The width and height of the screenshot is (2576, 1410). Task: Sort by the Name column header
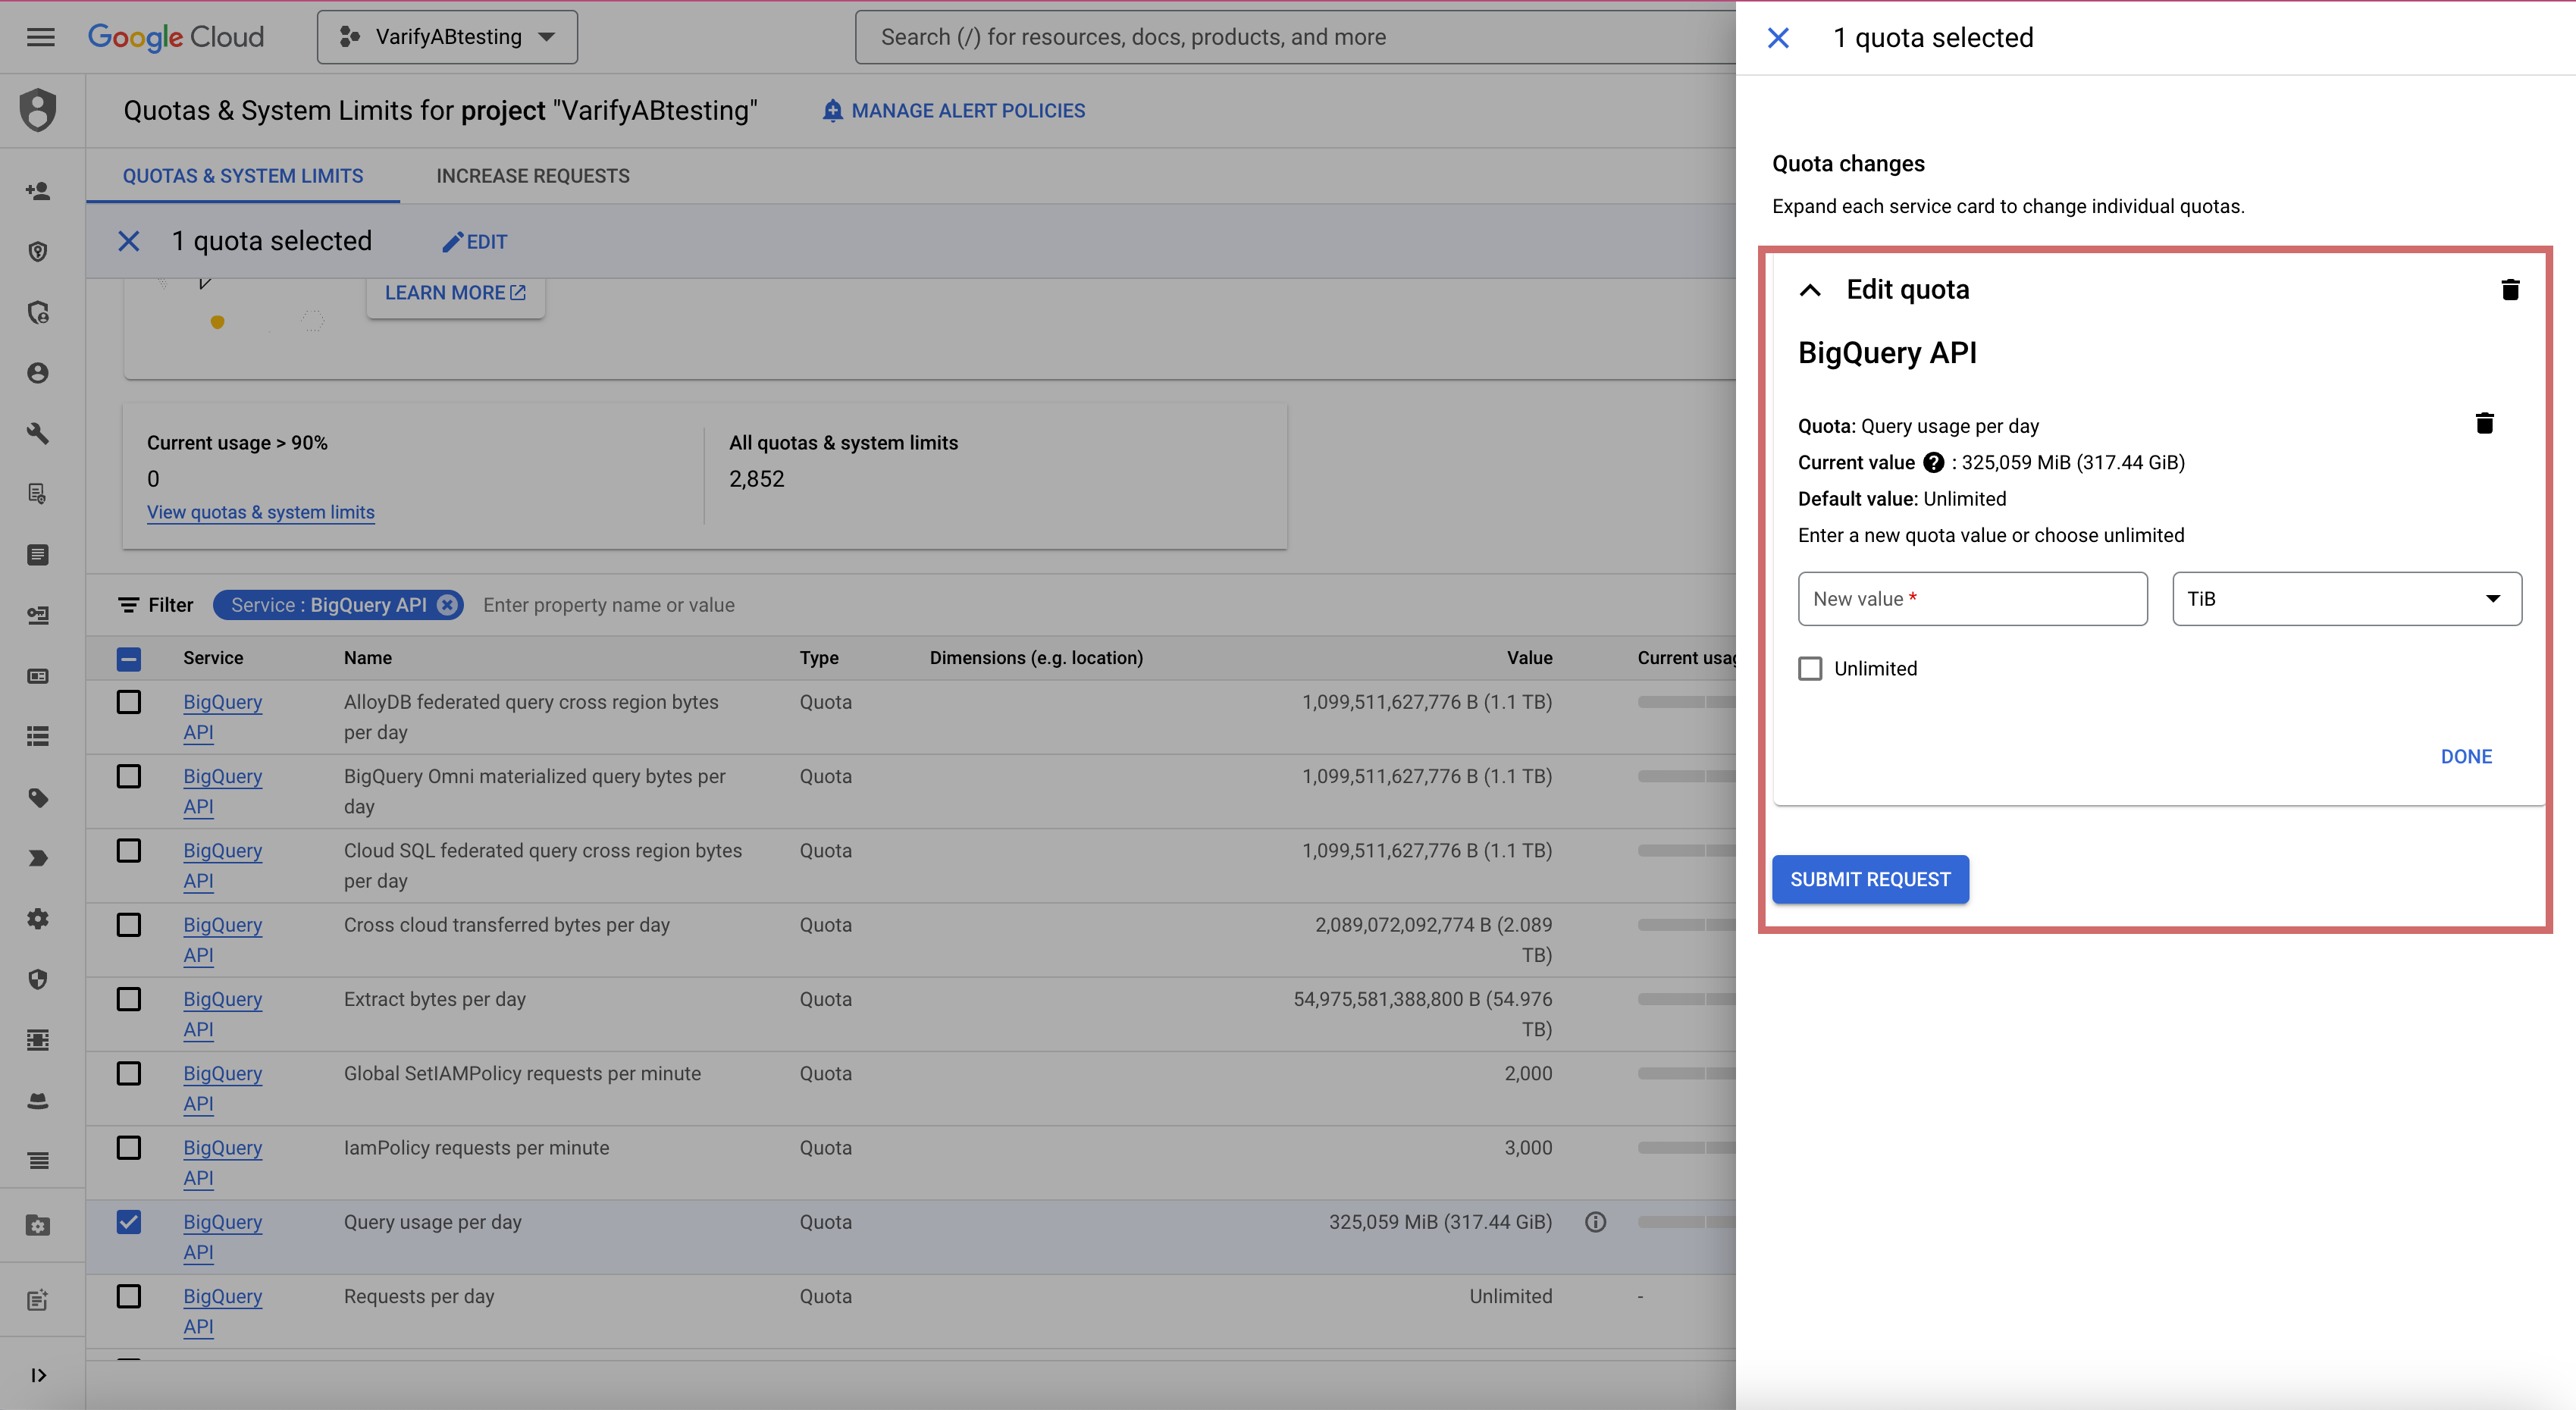click(367, 658)
